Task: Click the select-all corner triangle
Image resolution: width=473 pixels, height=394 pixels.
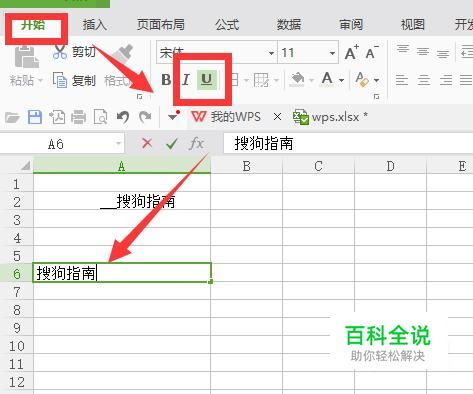Action: (26, 166)
